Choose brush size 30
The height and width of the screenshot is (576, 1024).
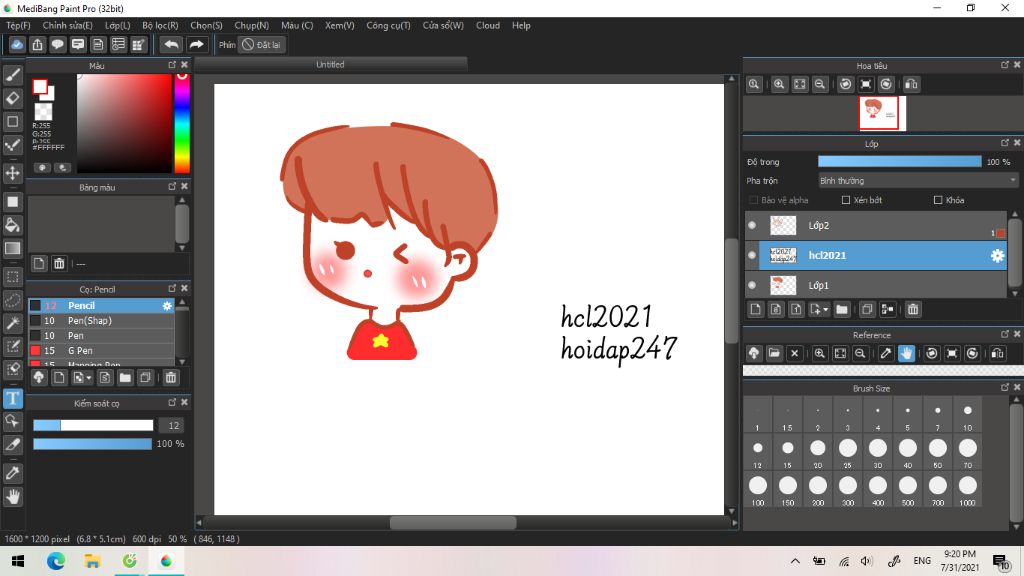pos(878,452)
